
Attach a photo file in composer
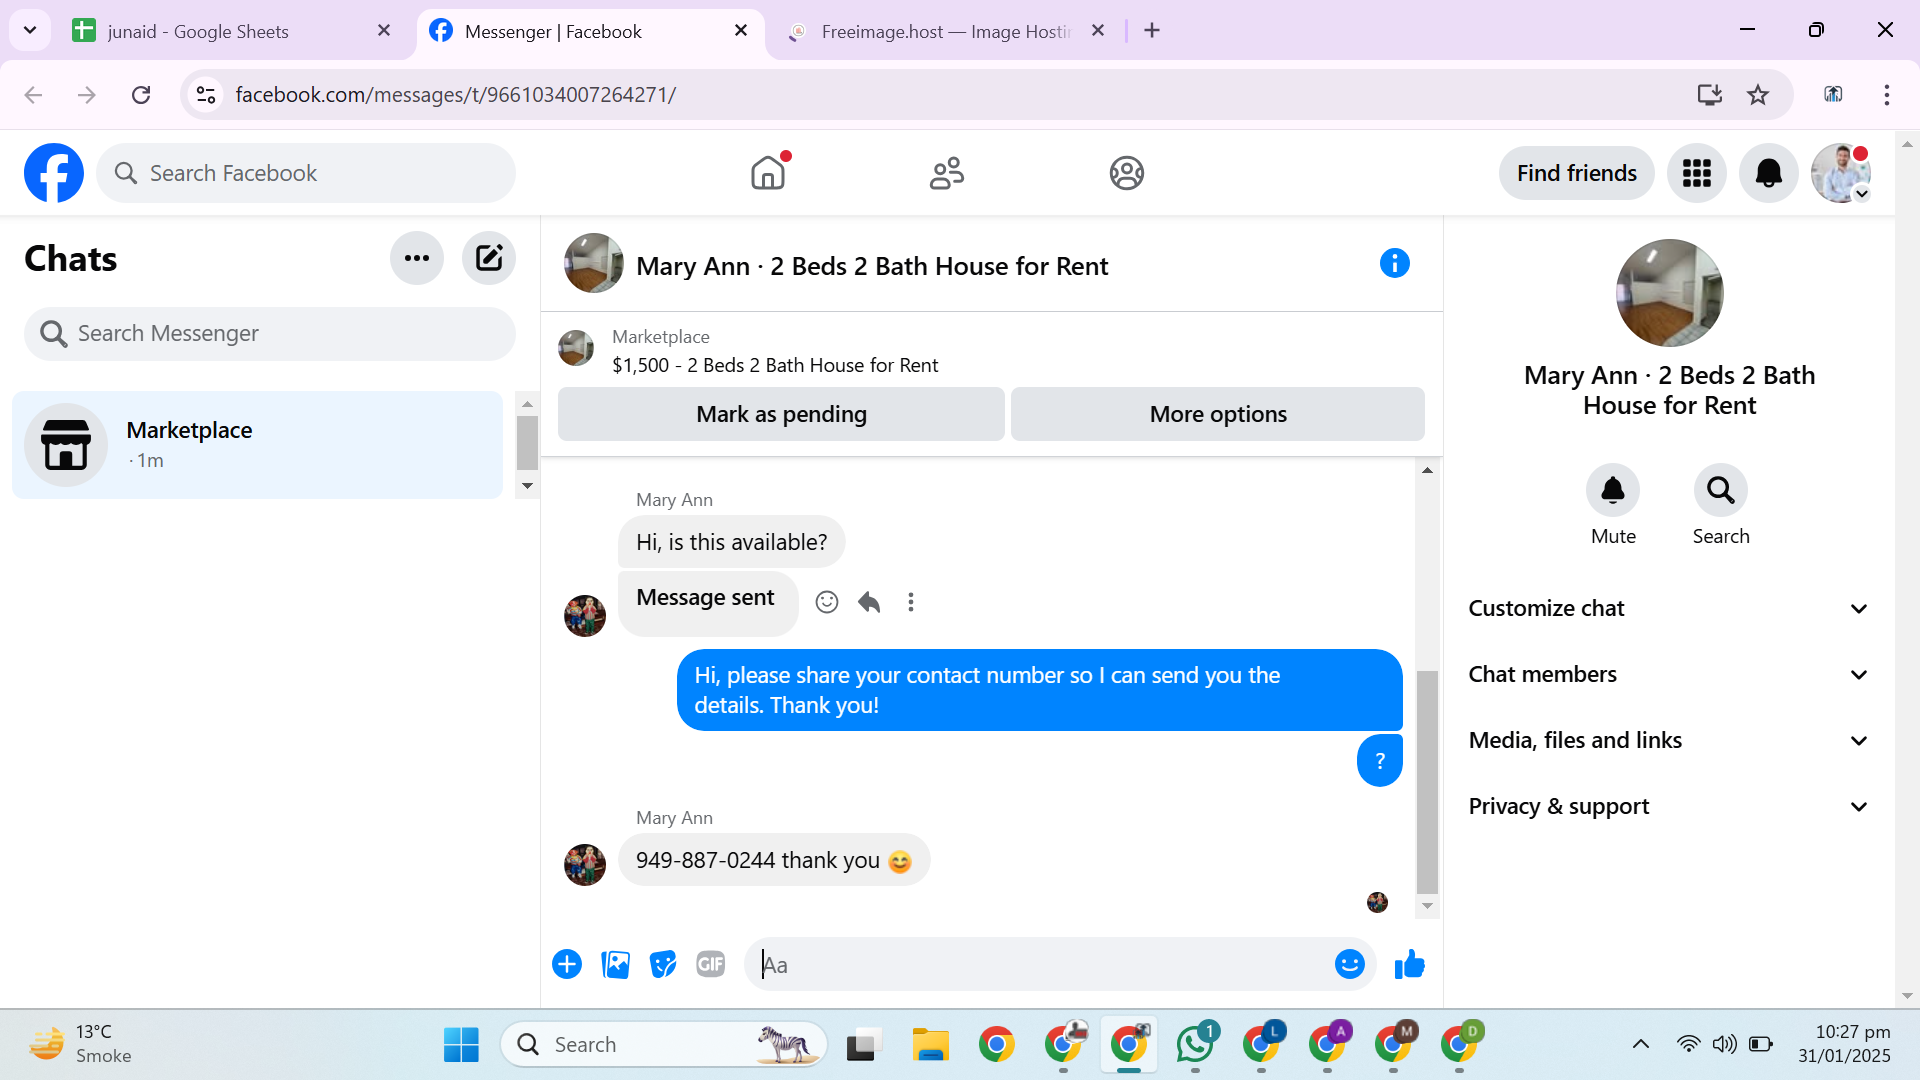coord(615,964)
